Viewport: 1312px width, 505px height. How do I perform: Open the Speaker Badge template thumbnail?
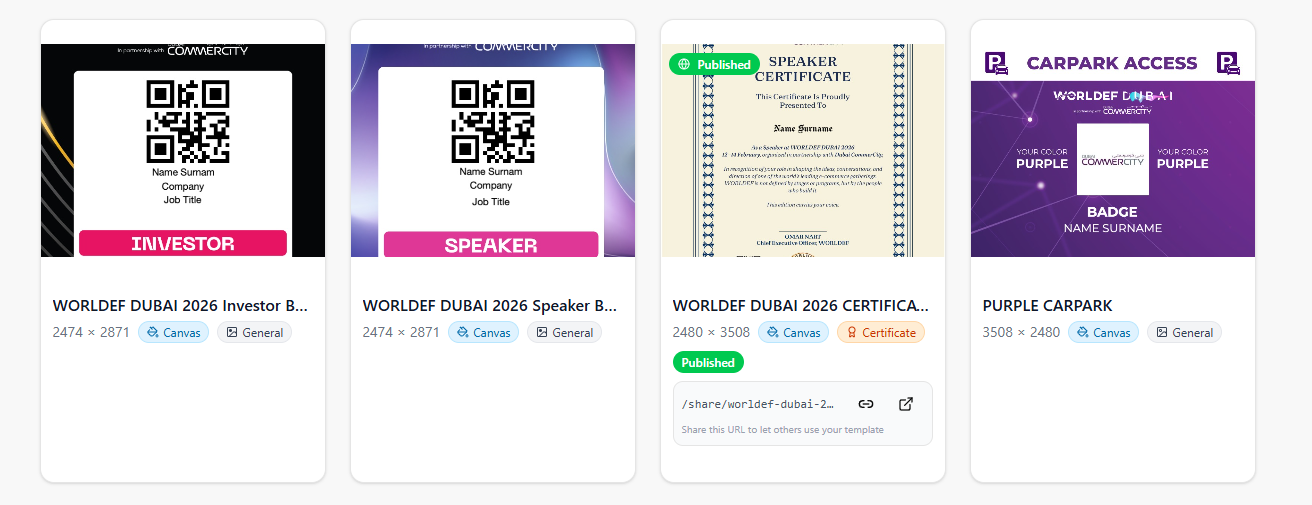click(493, 150)
